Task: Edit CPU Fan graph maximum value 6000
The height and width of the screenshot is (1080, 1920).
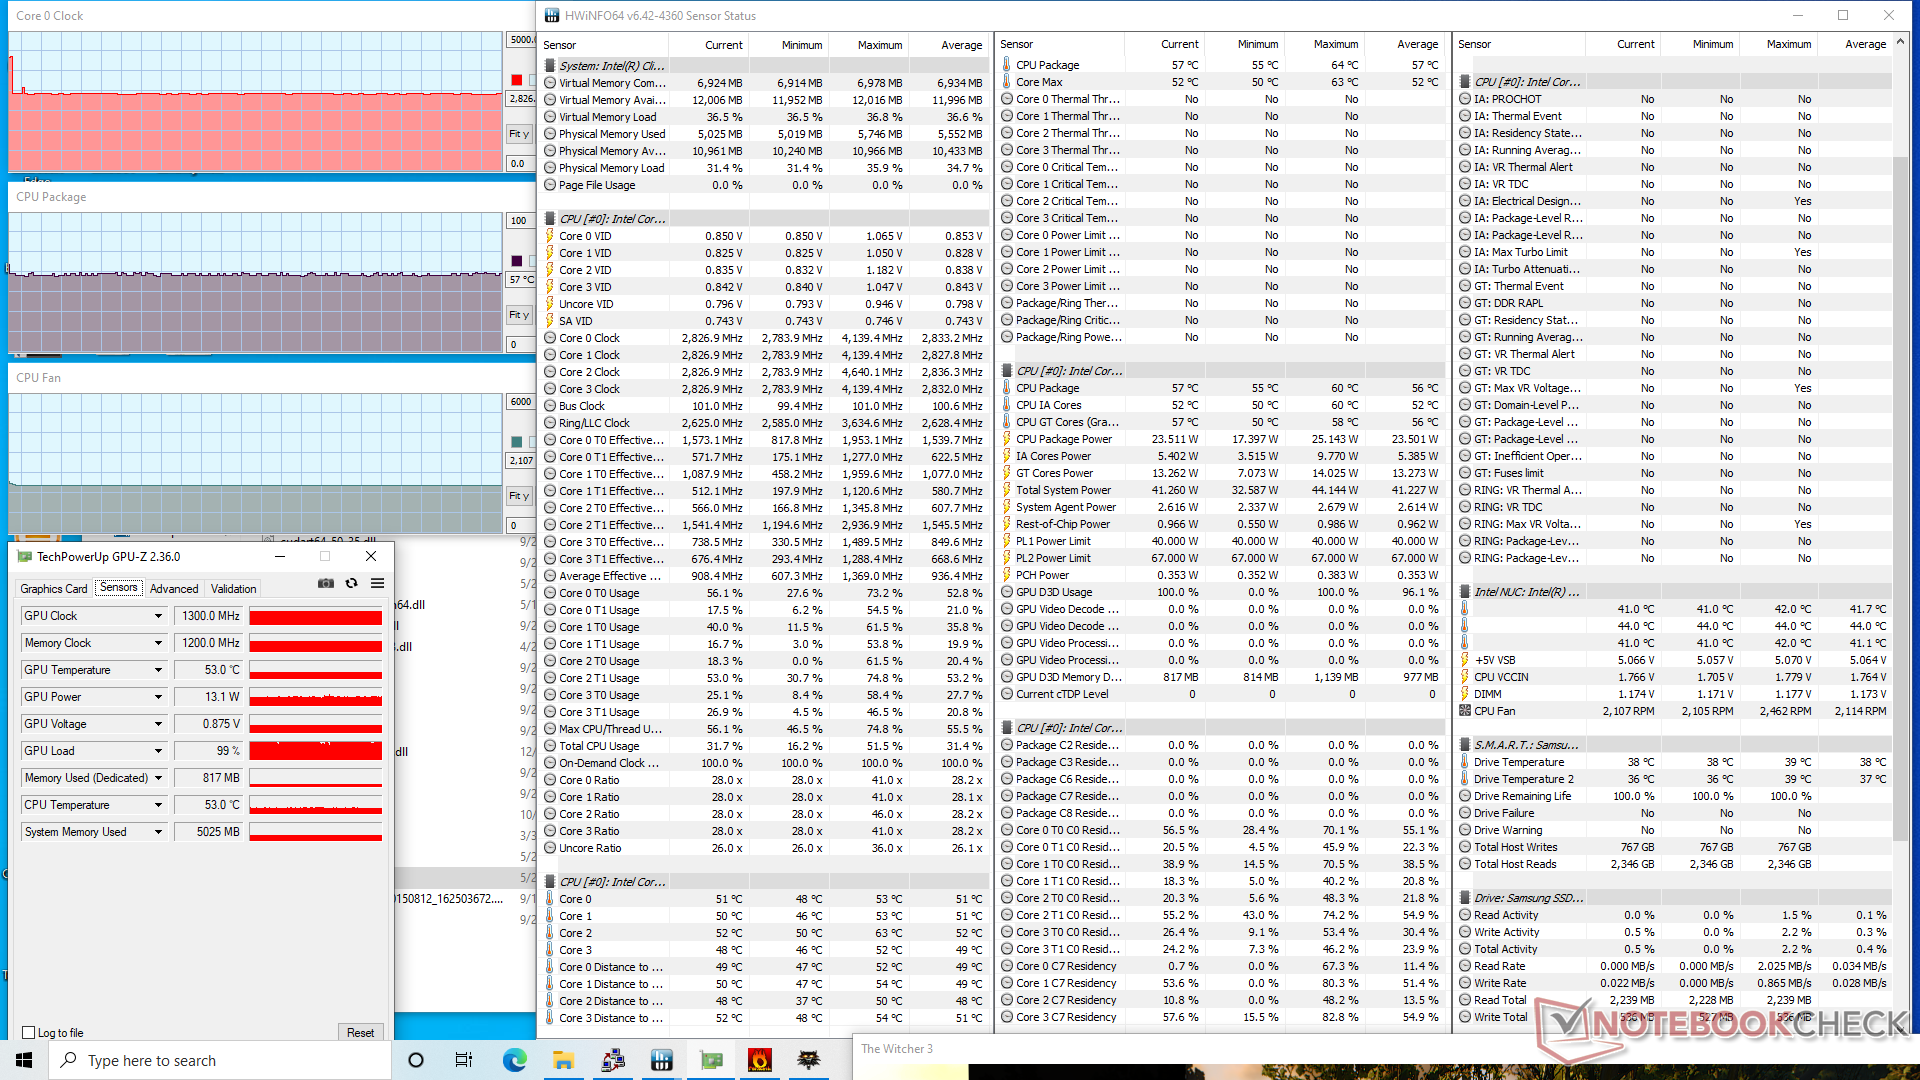Action: click(x=521, y=402)
